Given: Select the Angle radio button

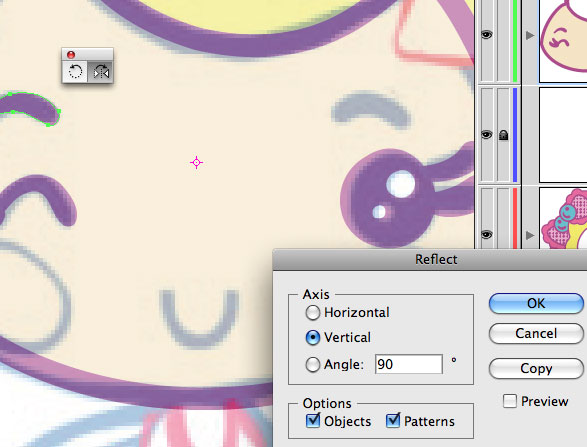Looking at the screenshot, I should coord(313,364).
